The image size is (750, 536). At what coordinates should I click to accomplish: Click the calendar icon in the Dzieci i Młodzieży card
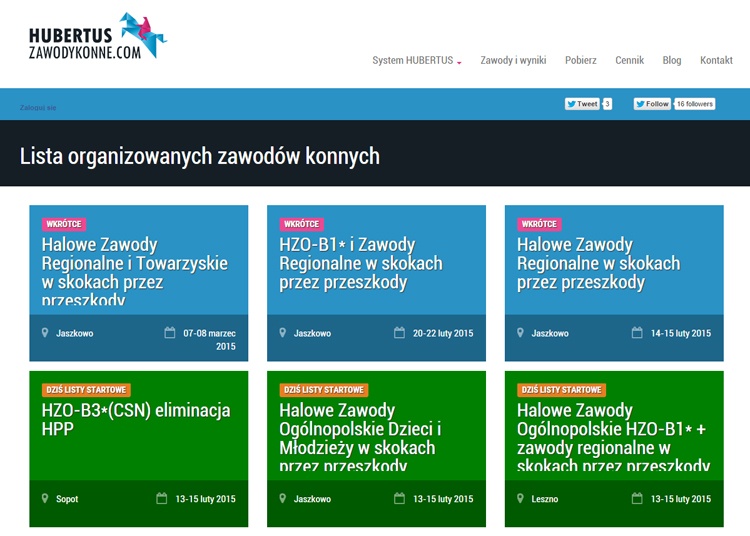point(399,499)
